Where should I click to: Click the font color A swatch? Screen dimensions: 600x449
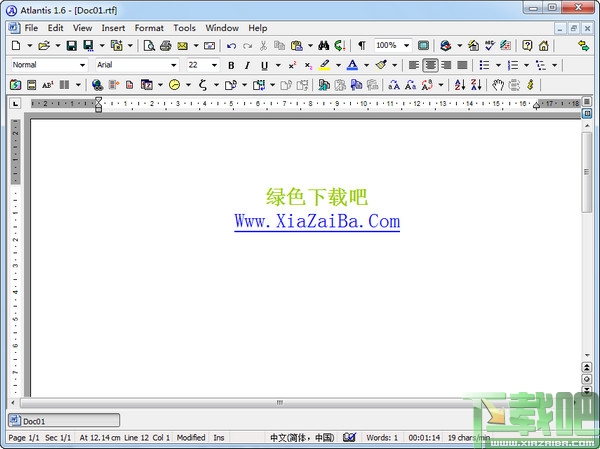click(x=352, y=65)
